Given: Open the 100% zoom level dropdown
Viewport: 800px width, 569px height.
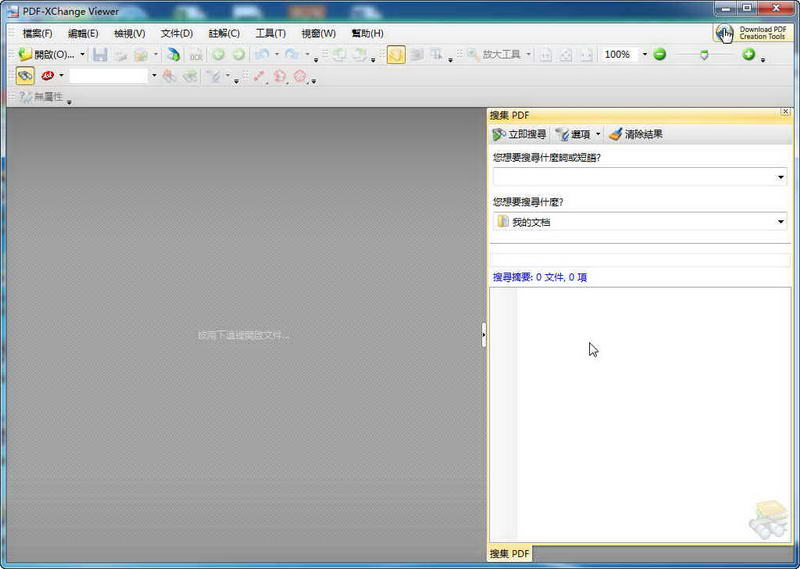Looking at the screenshot, I should [644, 55].
